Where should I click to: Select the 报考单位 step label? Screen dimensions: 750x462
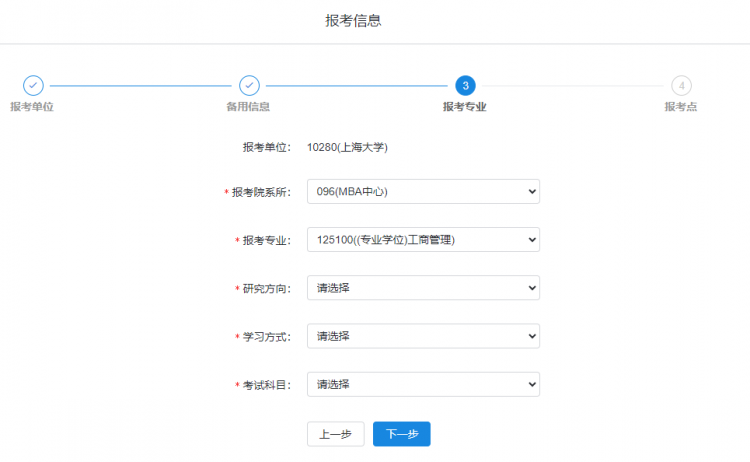32,107
